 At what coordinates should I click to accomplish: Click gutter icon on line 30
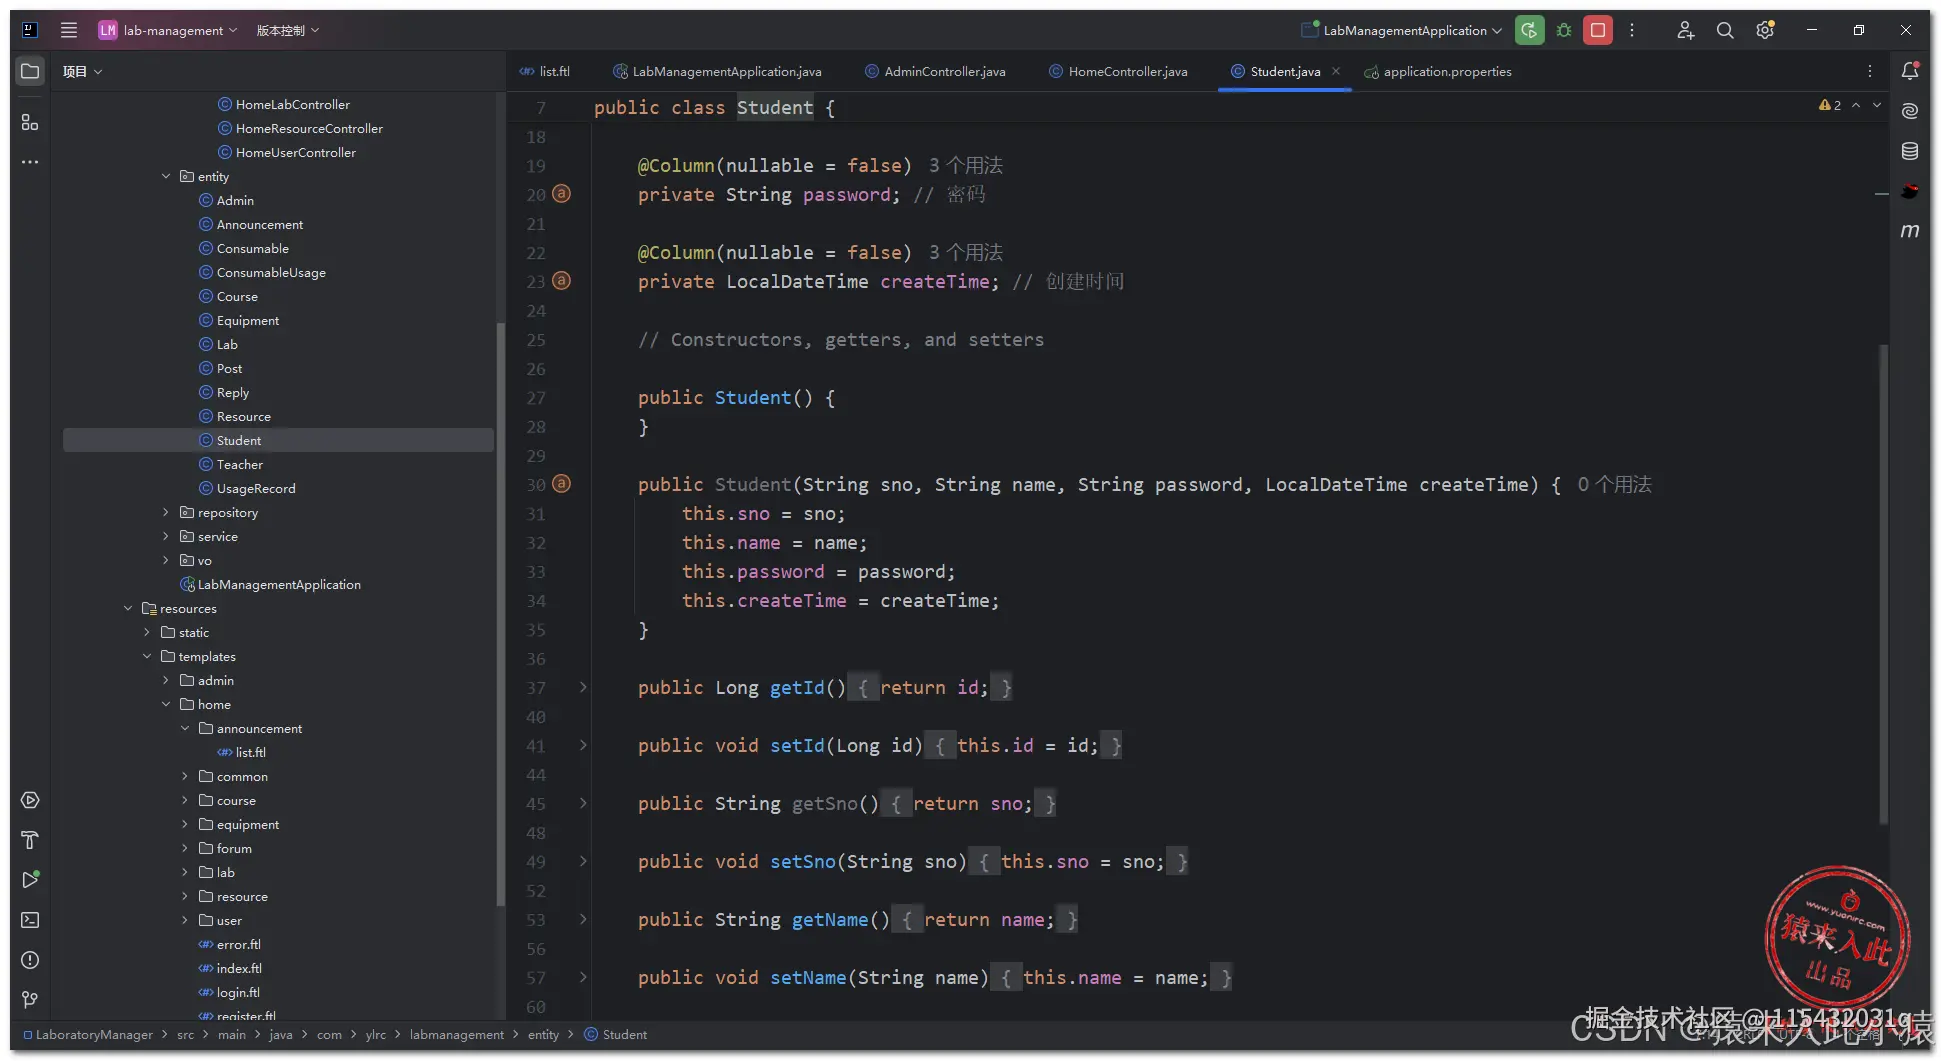[x=562, y=484]
